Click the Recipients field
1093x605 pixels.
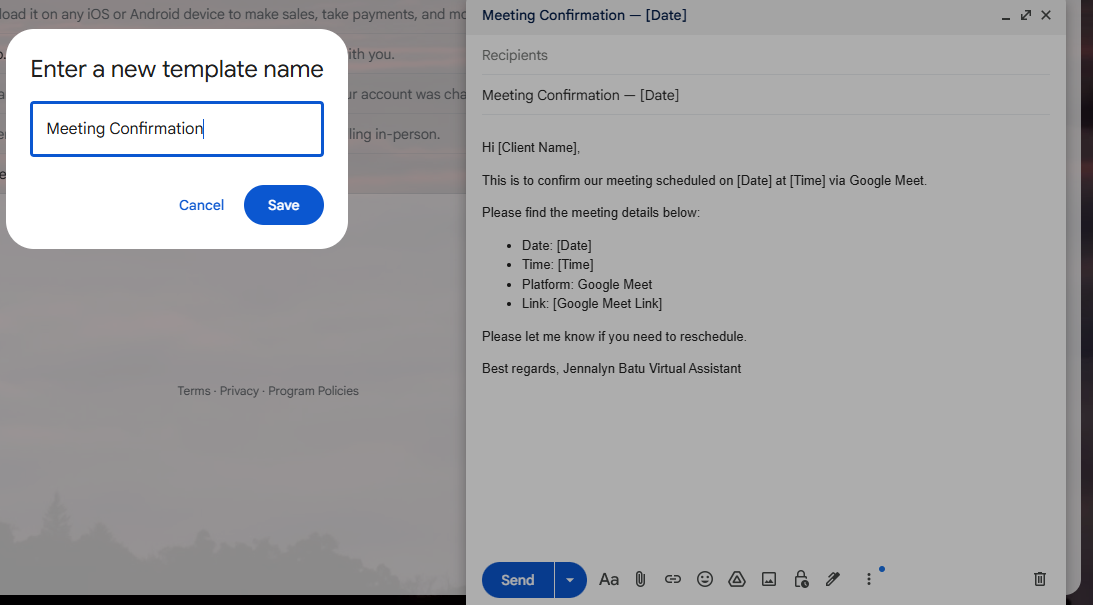[x=765, y=55]
